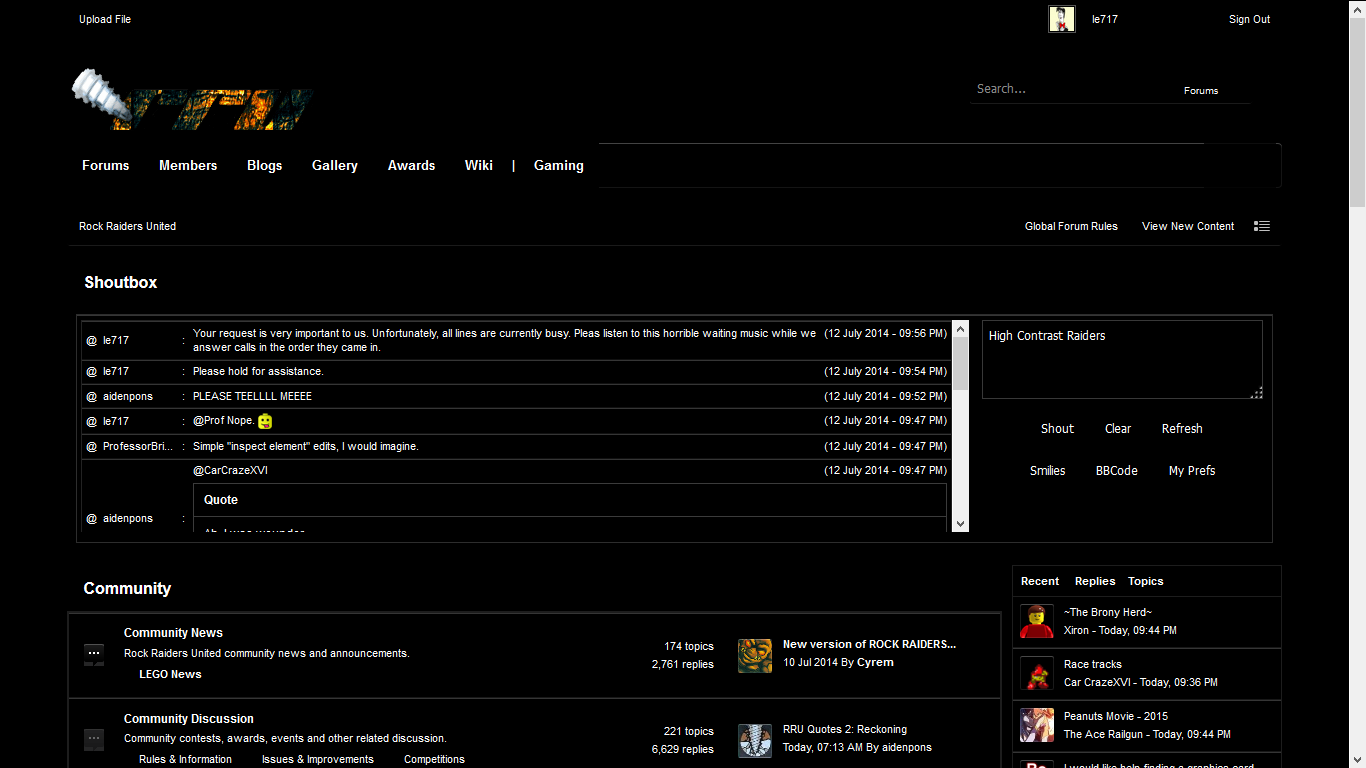1366x768 pixels.
Task: Open the Gallery section
Action: click(335, 166)
